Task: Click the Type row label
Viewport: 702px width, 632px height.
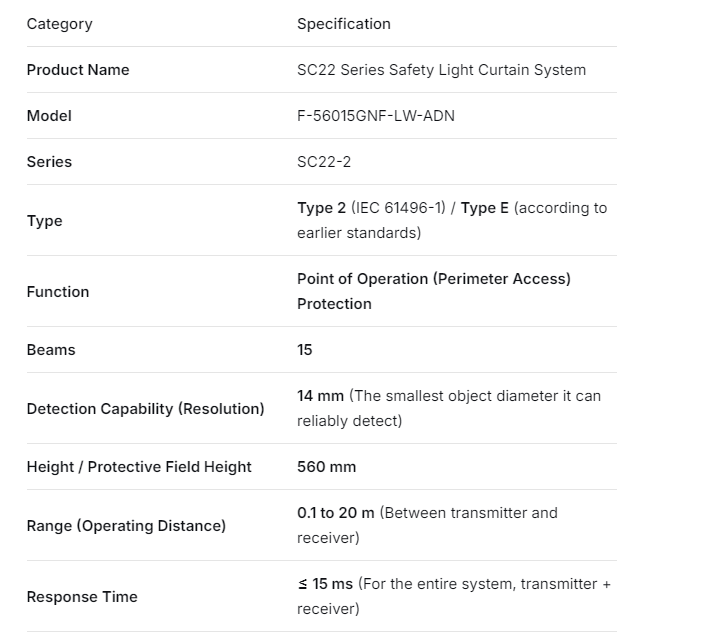Action: click(44, 221)
